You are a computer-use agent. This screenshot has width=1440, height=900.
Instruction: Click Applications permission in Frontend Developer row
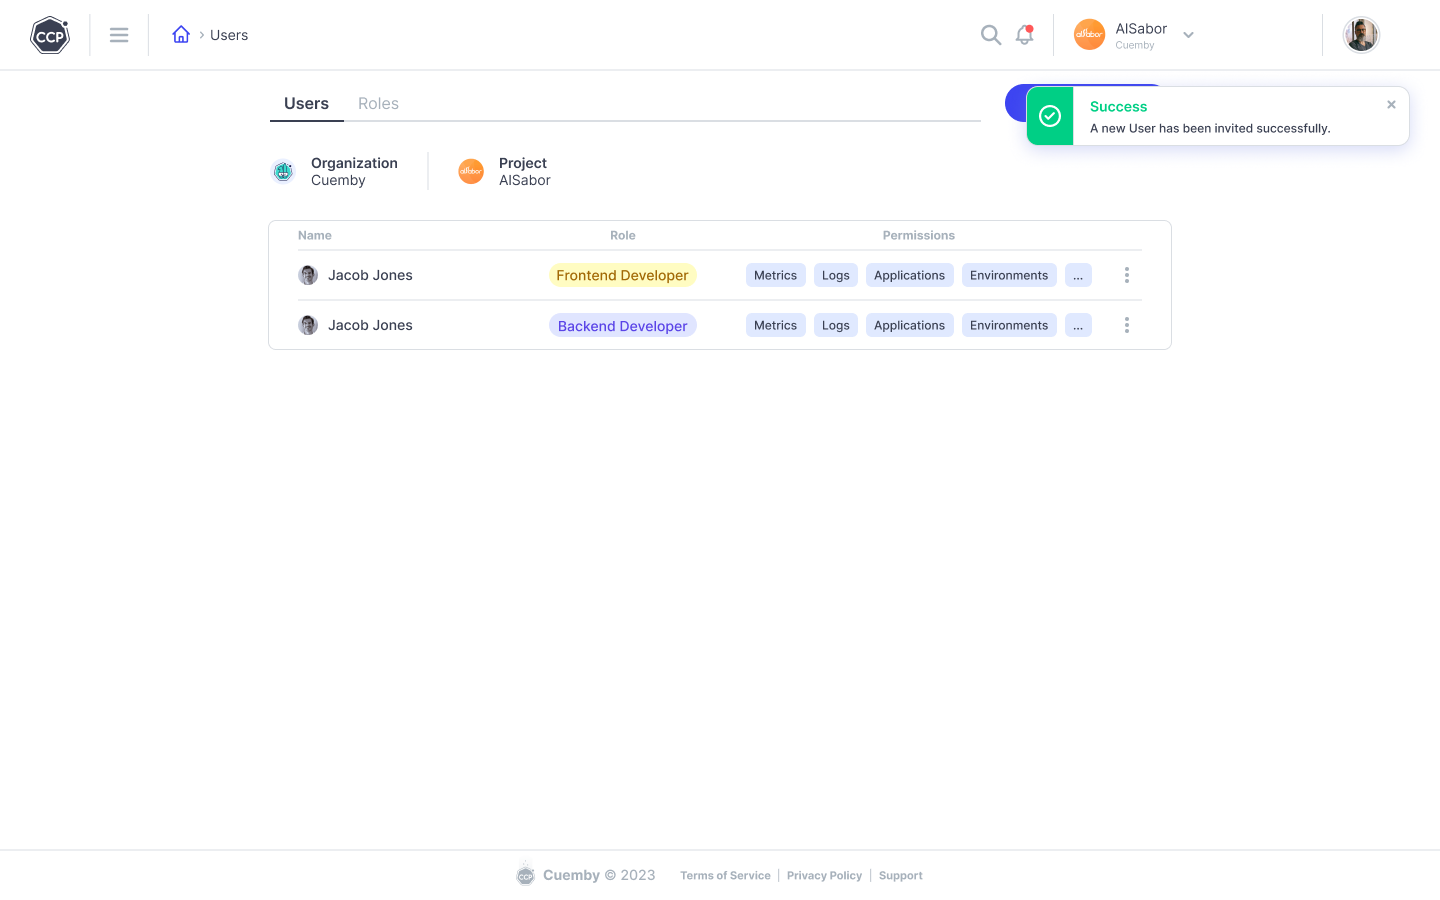pyautogui.click(x=909, y=275)
